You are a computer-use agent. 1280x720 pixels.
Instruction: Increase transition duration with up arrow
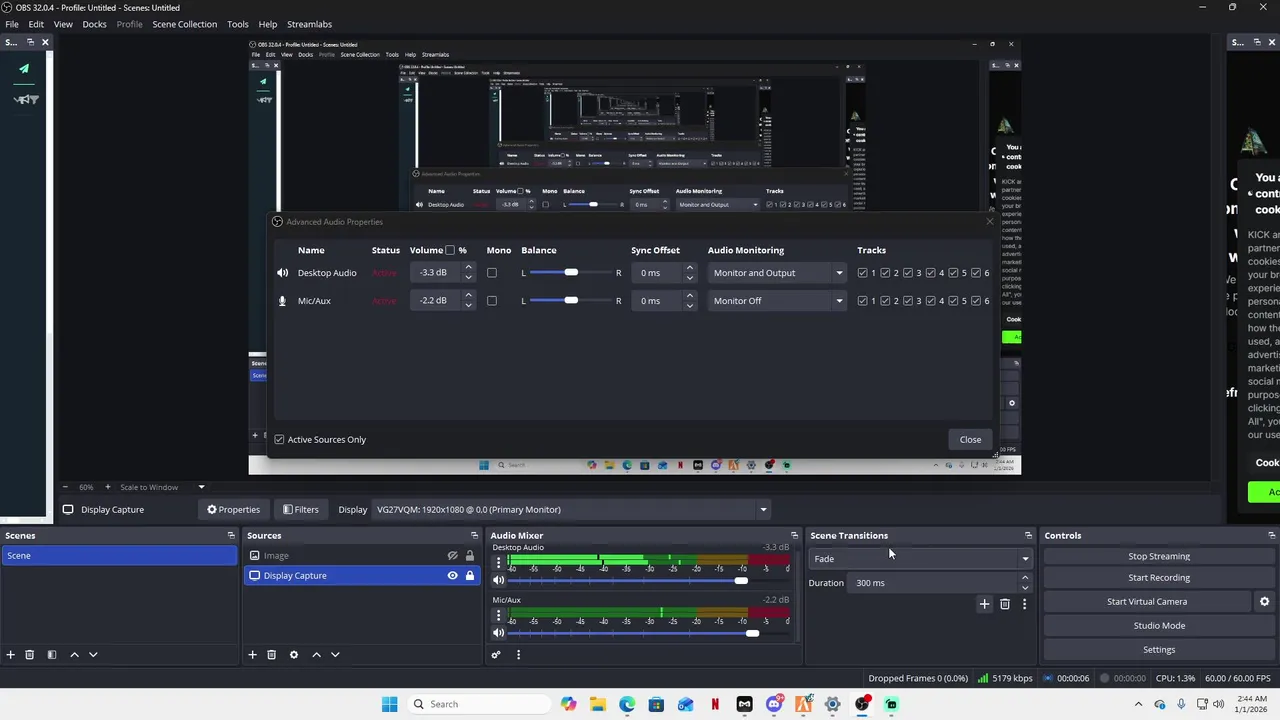(x=1025, y=578)
